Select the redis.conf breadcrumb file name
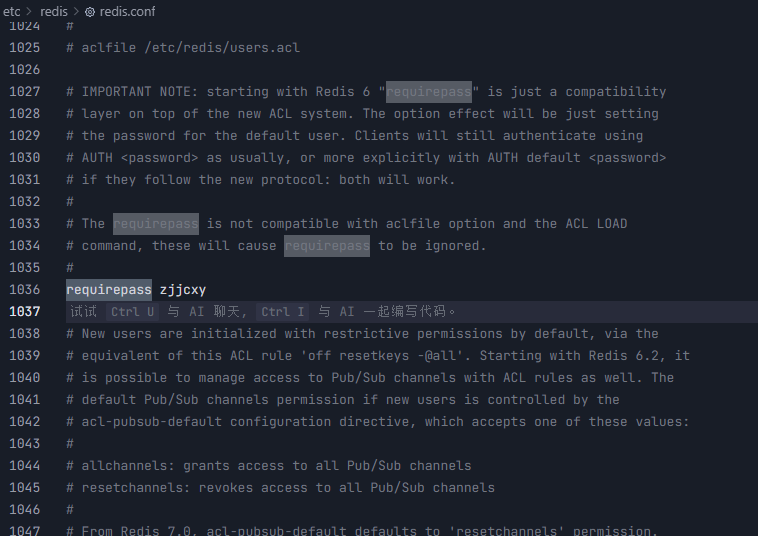Screen dimensions: 758x536 pyautogui.click(x=127, y=12)
